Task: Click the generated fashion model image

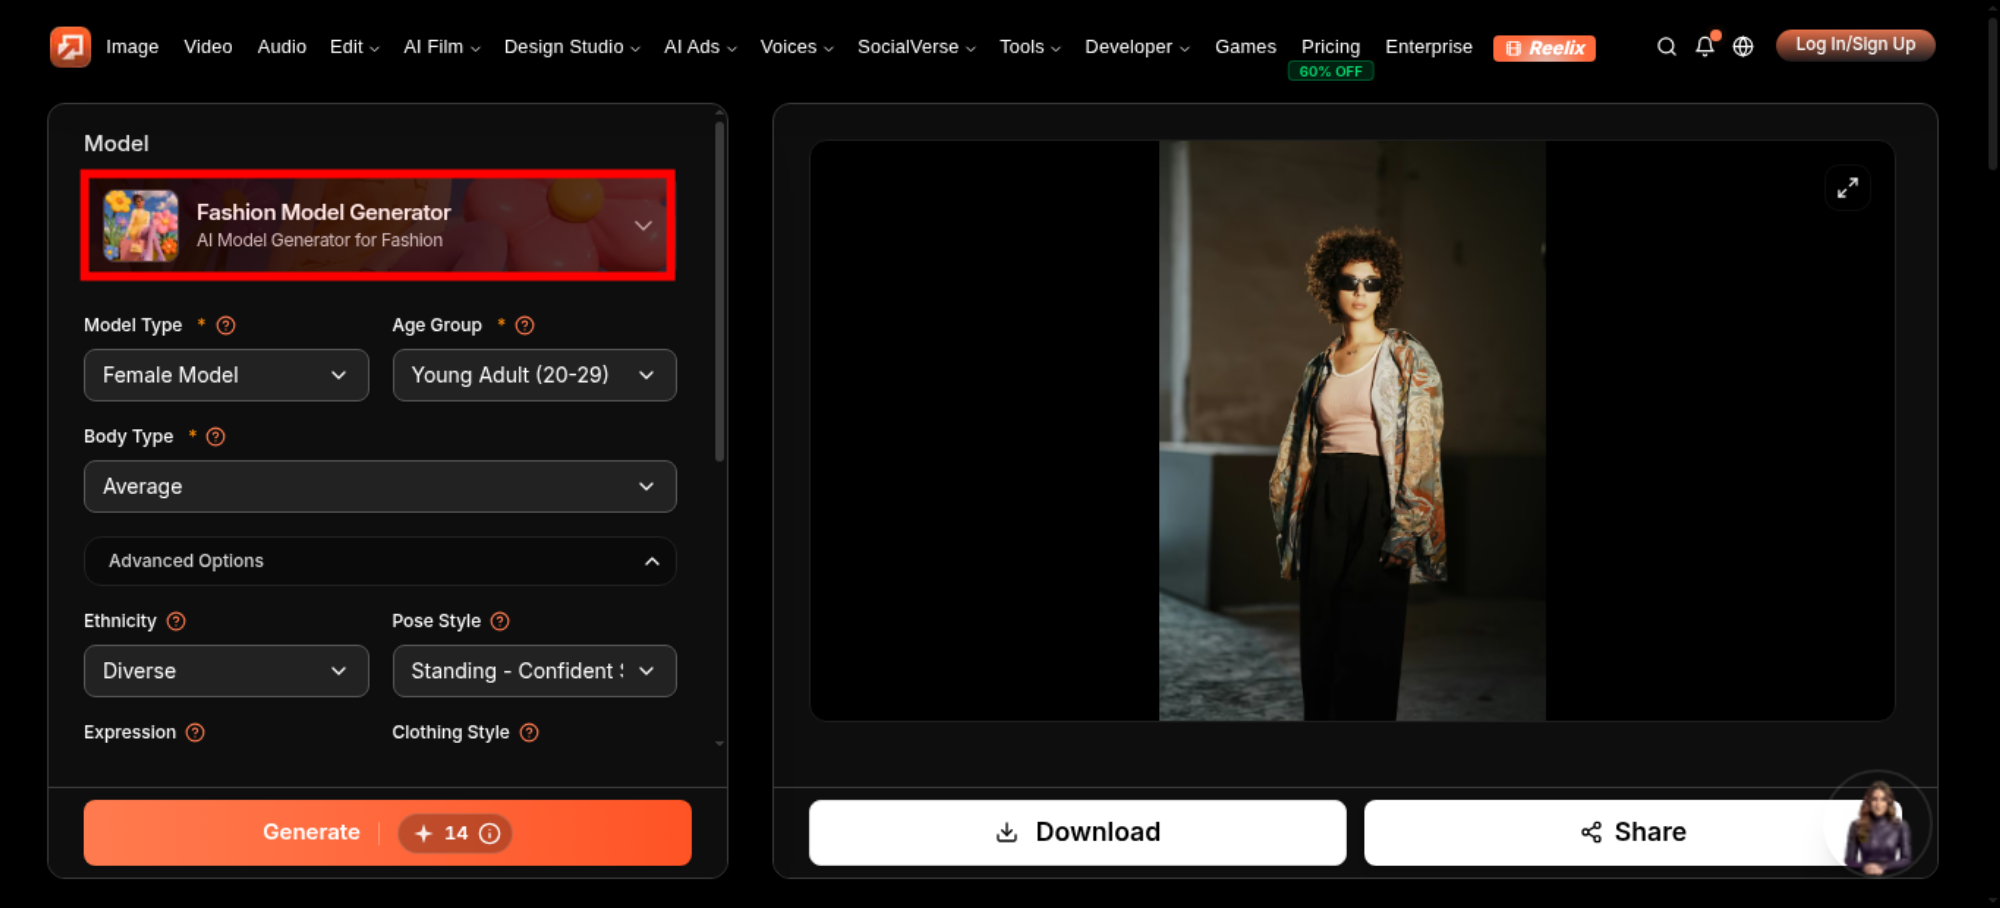Action: [x=1352, y=430]
